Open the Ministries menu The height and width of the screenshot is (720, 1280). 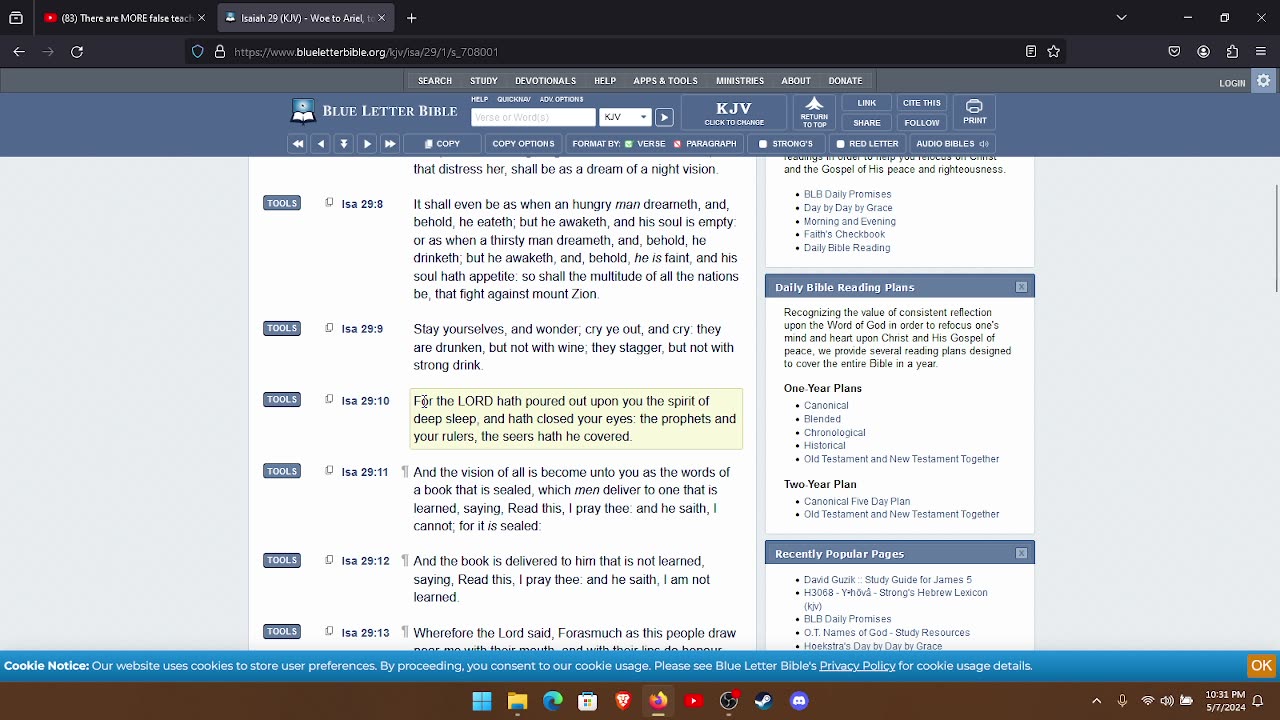click(x=740, y=81)
